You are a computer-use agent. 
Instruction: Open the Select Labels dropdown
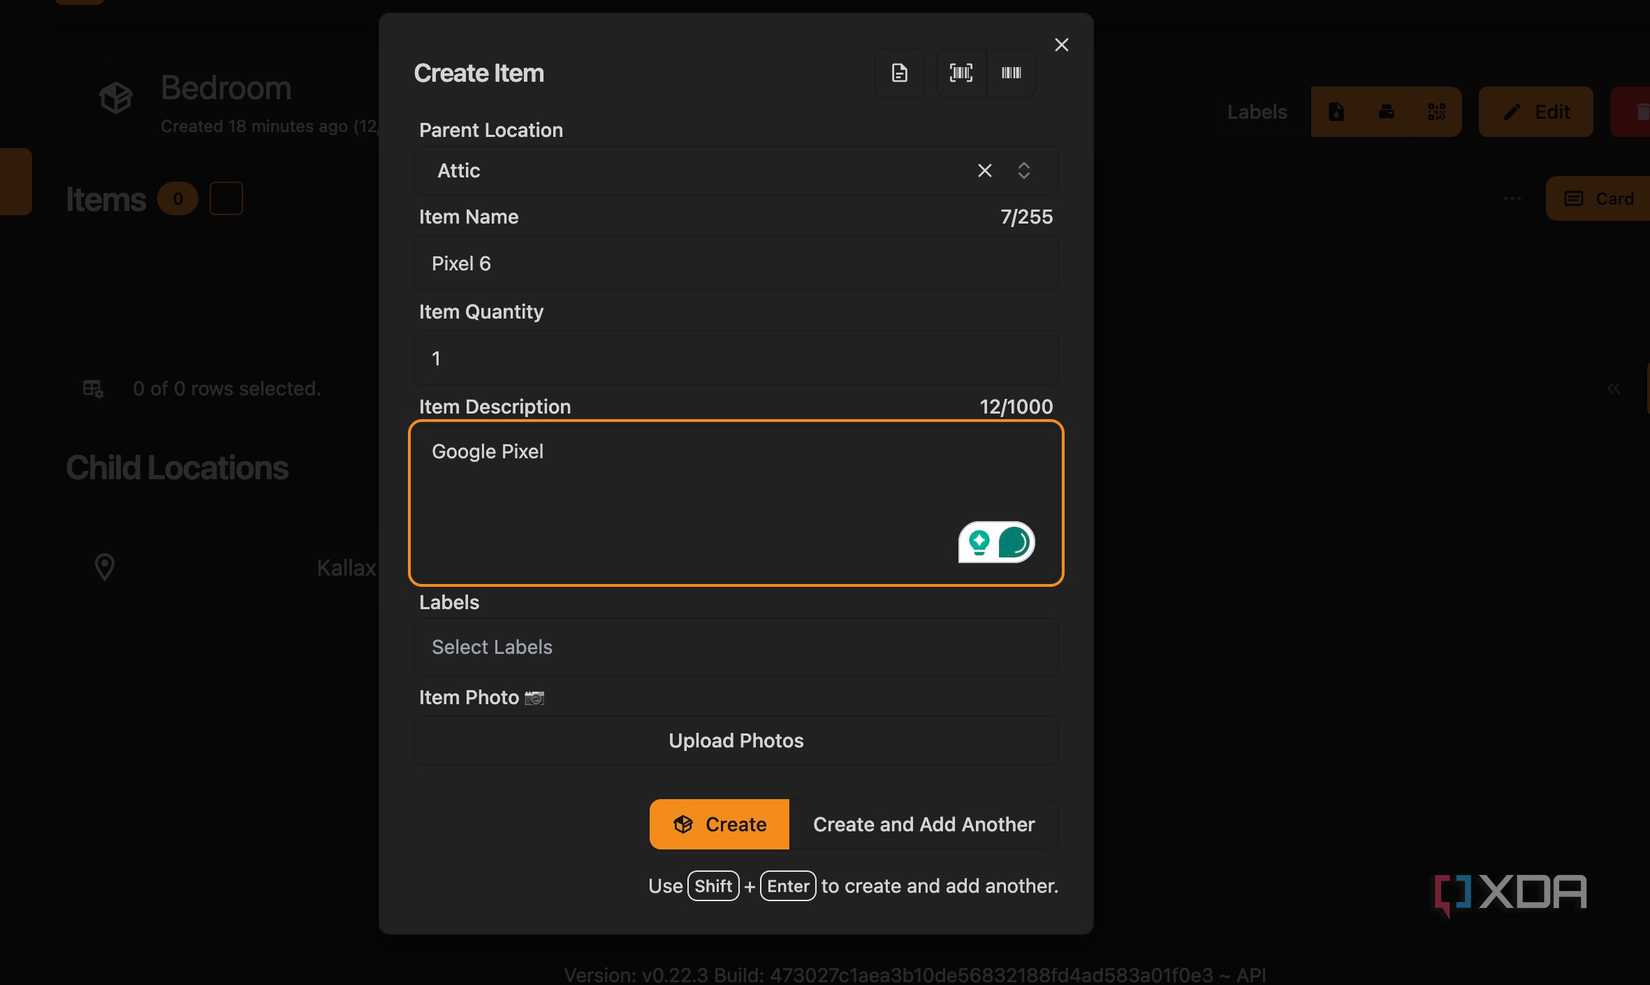pos(736,647)
